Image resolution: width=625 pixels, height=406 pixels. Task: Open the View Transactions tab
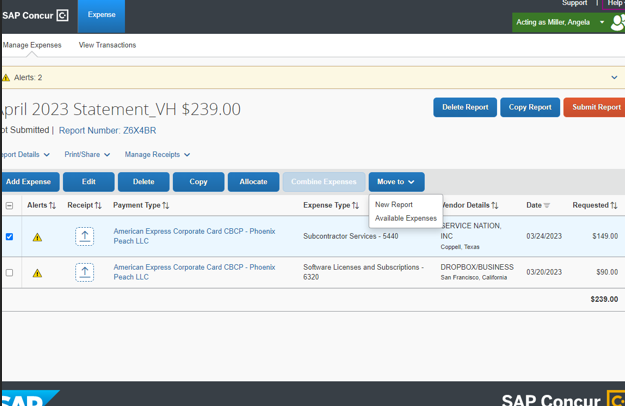[107, 45]
